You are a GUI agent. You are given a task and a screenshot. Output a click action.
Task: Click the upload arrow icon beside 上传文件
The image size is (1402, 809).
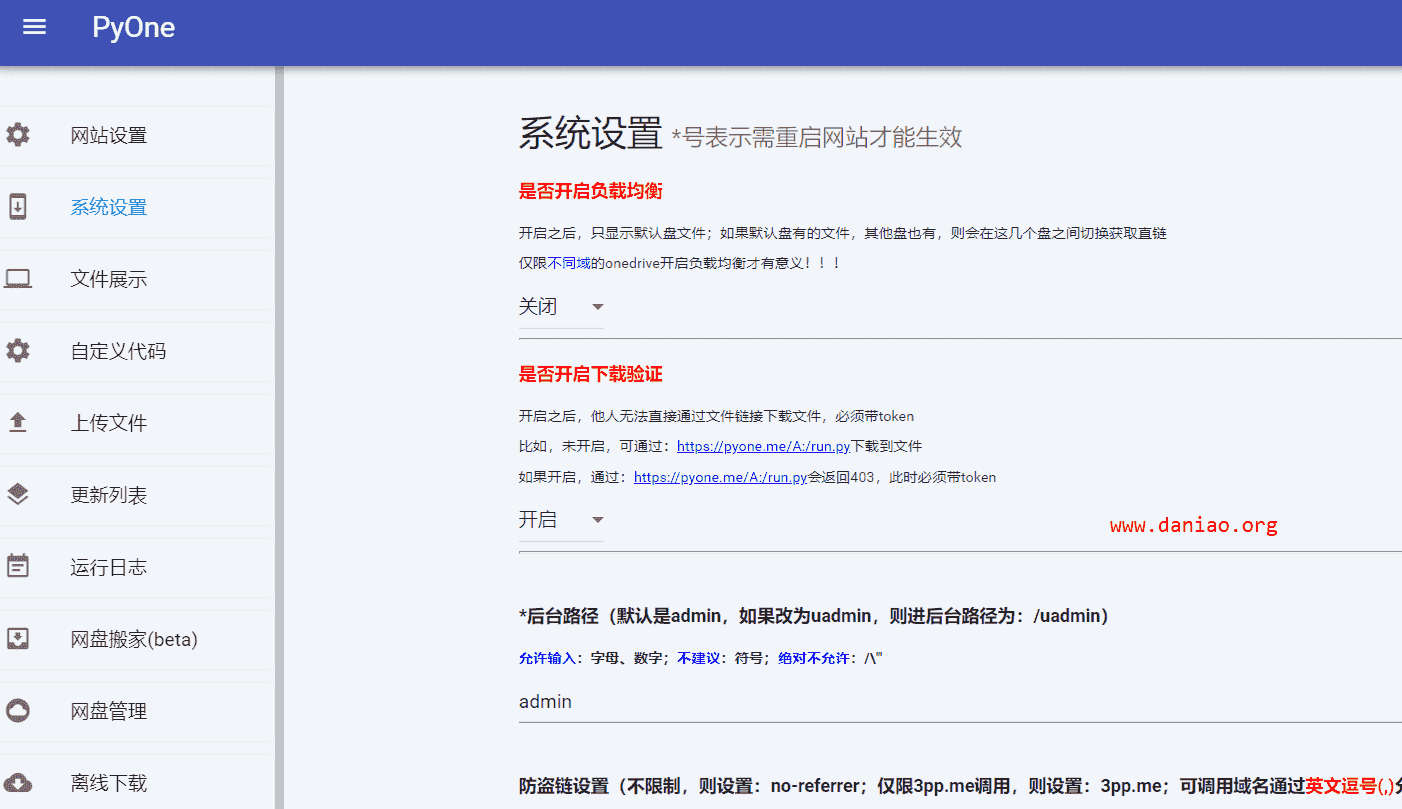click(x=17, y=423)
